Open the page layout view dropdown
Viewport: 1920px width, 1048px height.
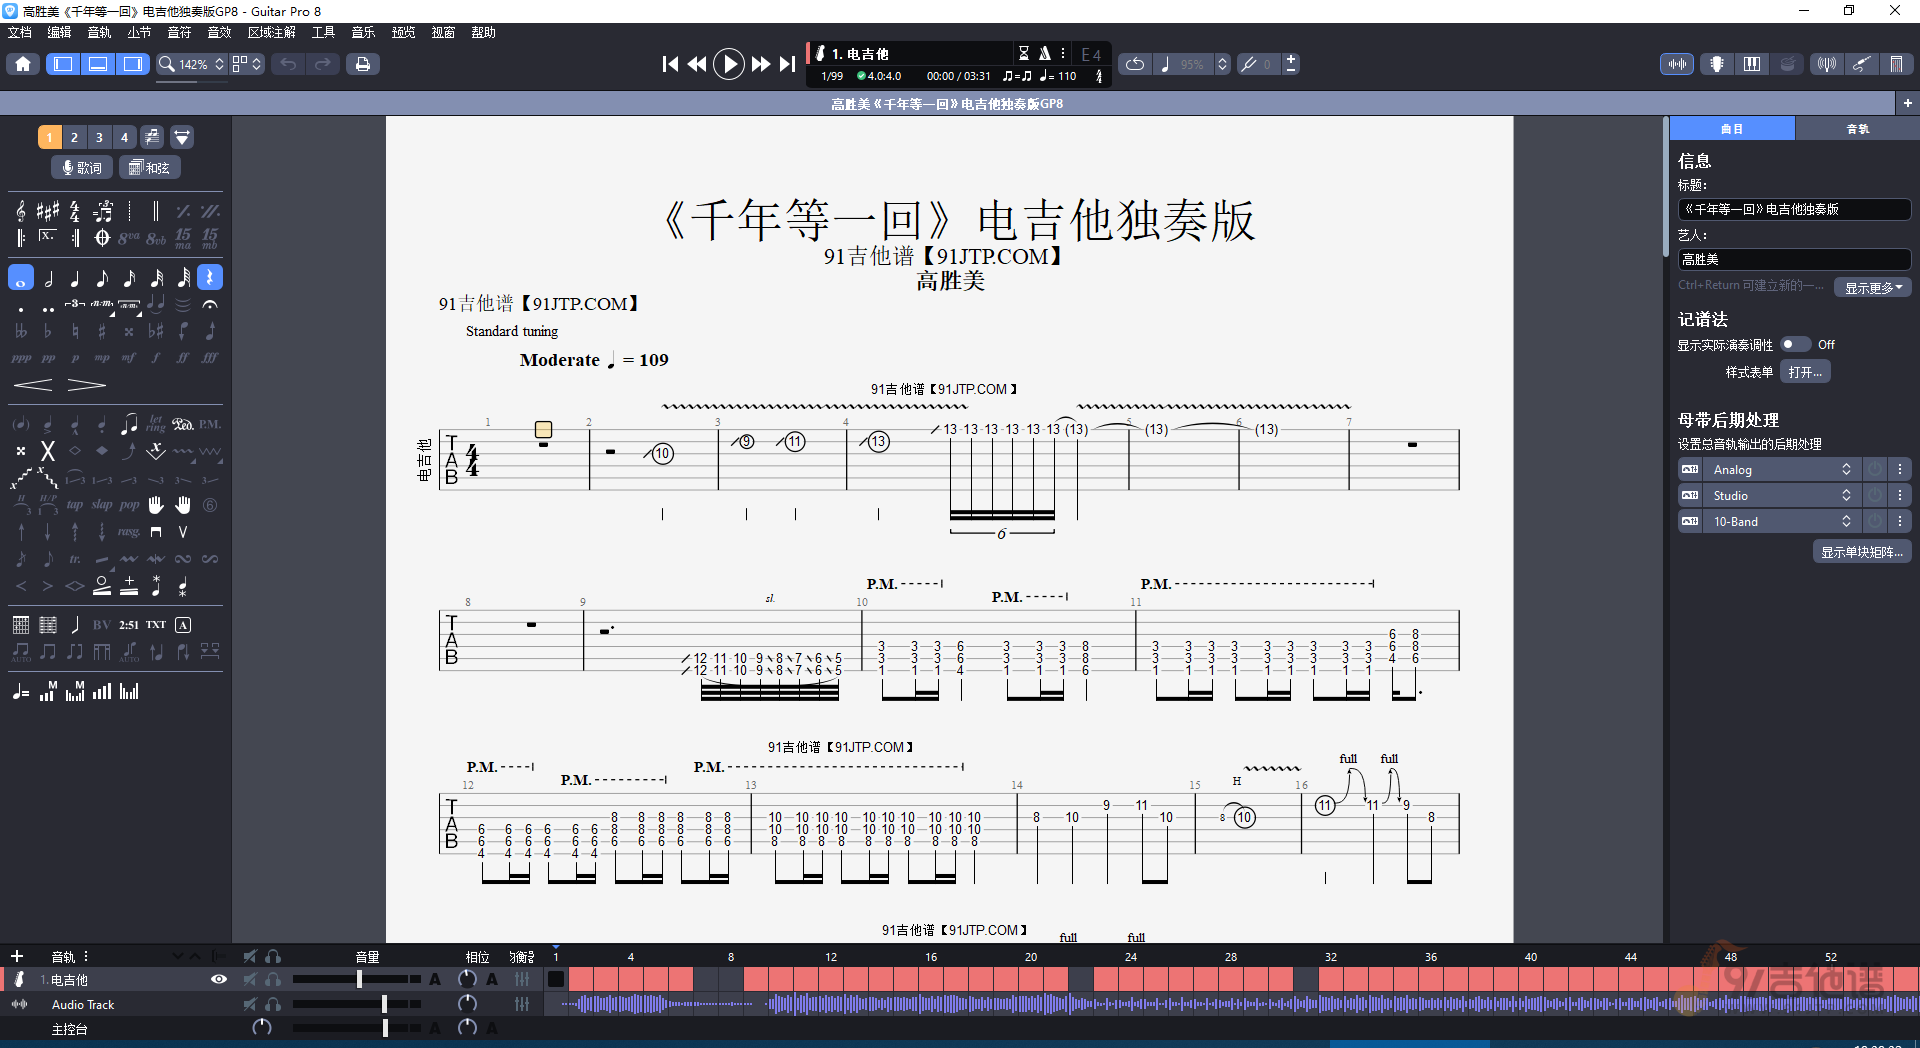(247, 64)
